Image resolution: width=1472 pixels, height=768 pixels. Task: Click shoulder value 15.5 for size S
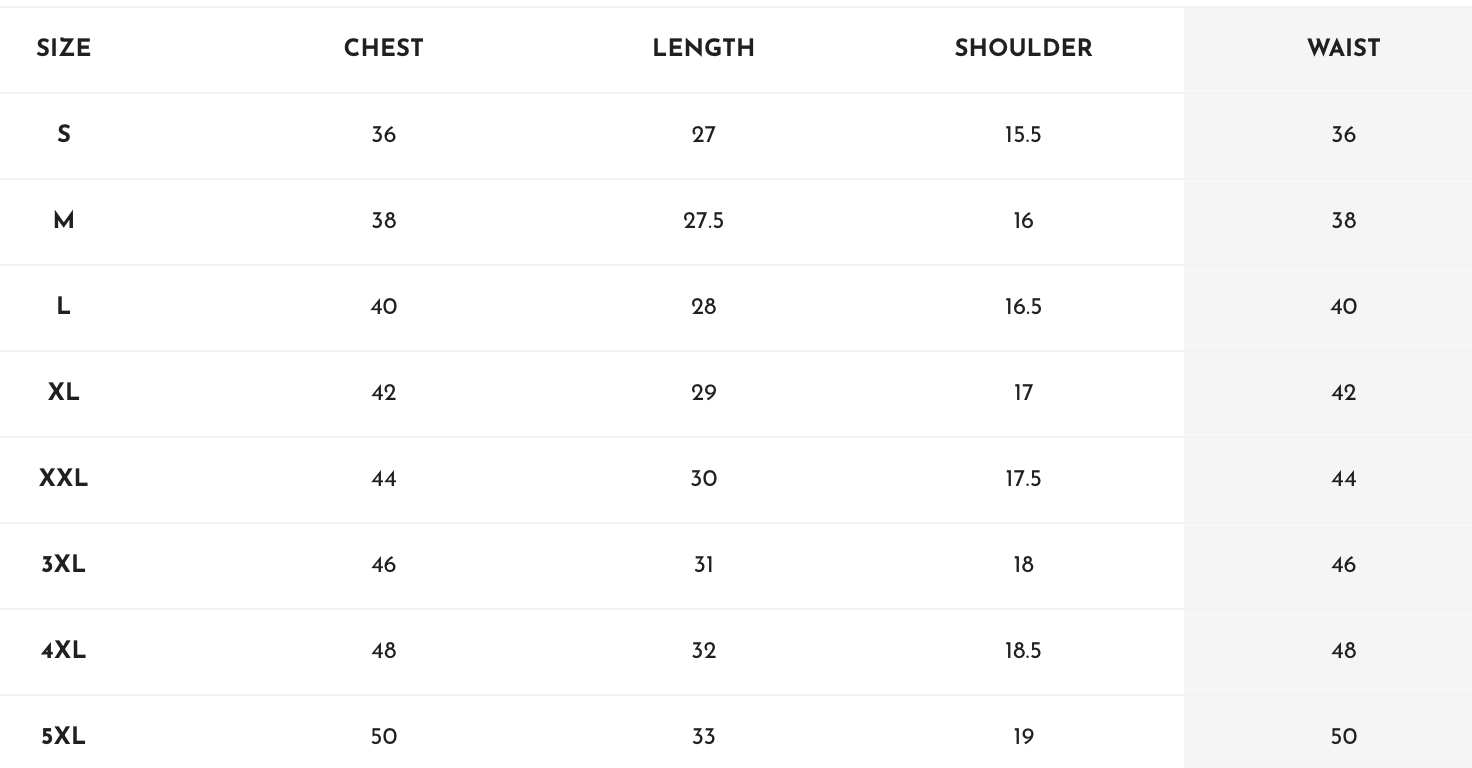(1023, 134)
